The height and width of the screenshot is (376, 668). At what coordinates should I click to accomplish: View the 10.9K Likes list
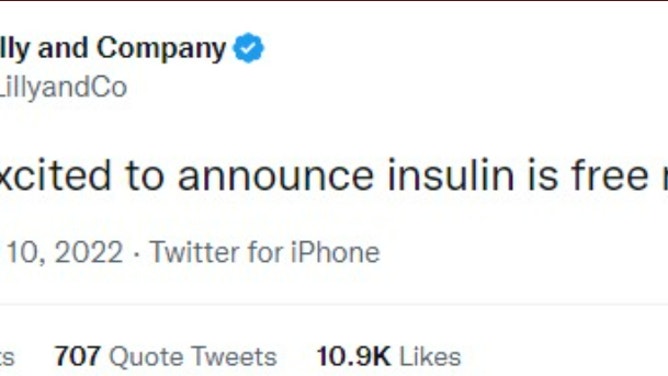click(389, 356)
